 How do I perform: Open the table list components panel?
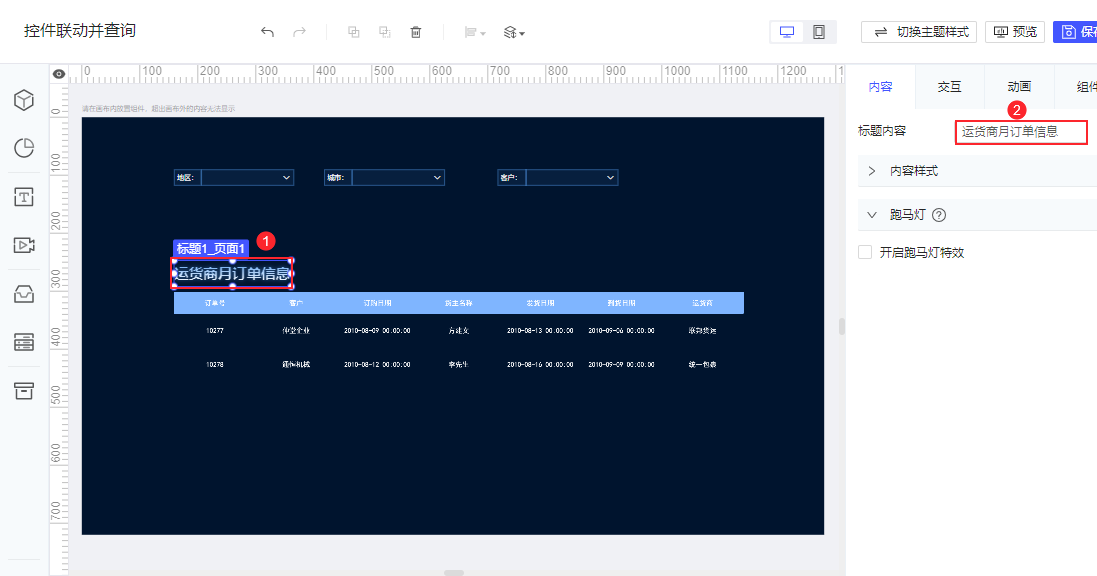tap(24, 342)
